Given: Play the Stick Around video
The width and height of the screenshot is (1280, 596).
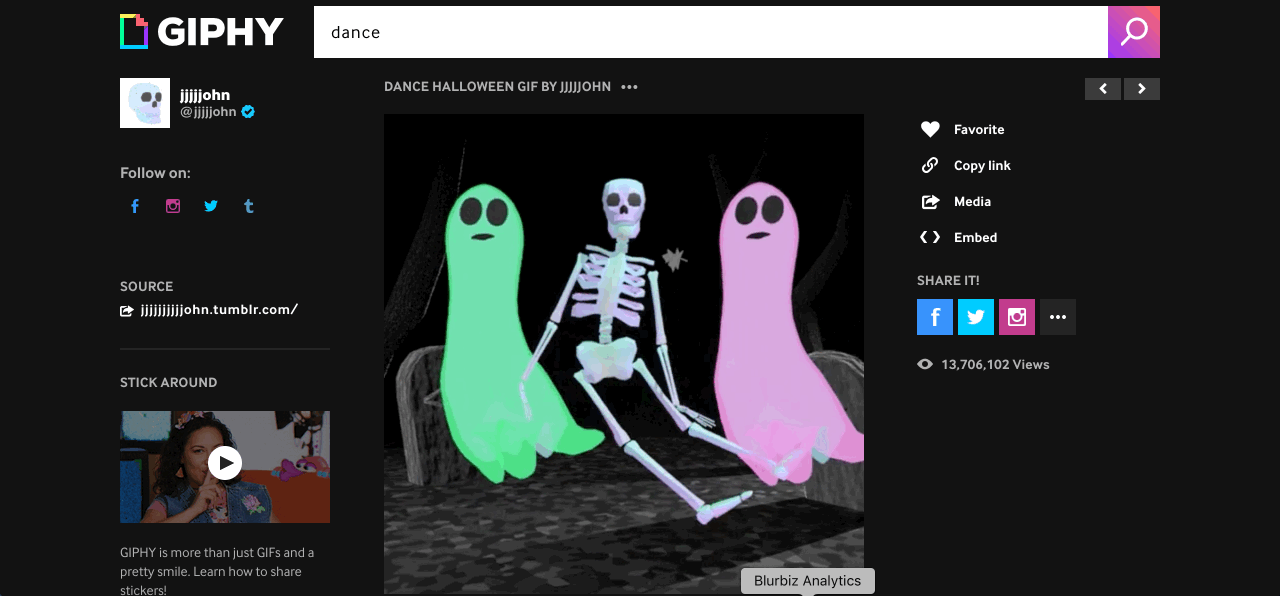Looking at the screenshot, I should click(225, 463).
